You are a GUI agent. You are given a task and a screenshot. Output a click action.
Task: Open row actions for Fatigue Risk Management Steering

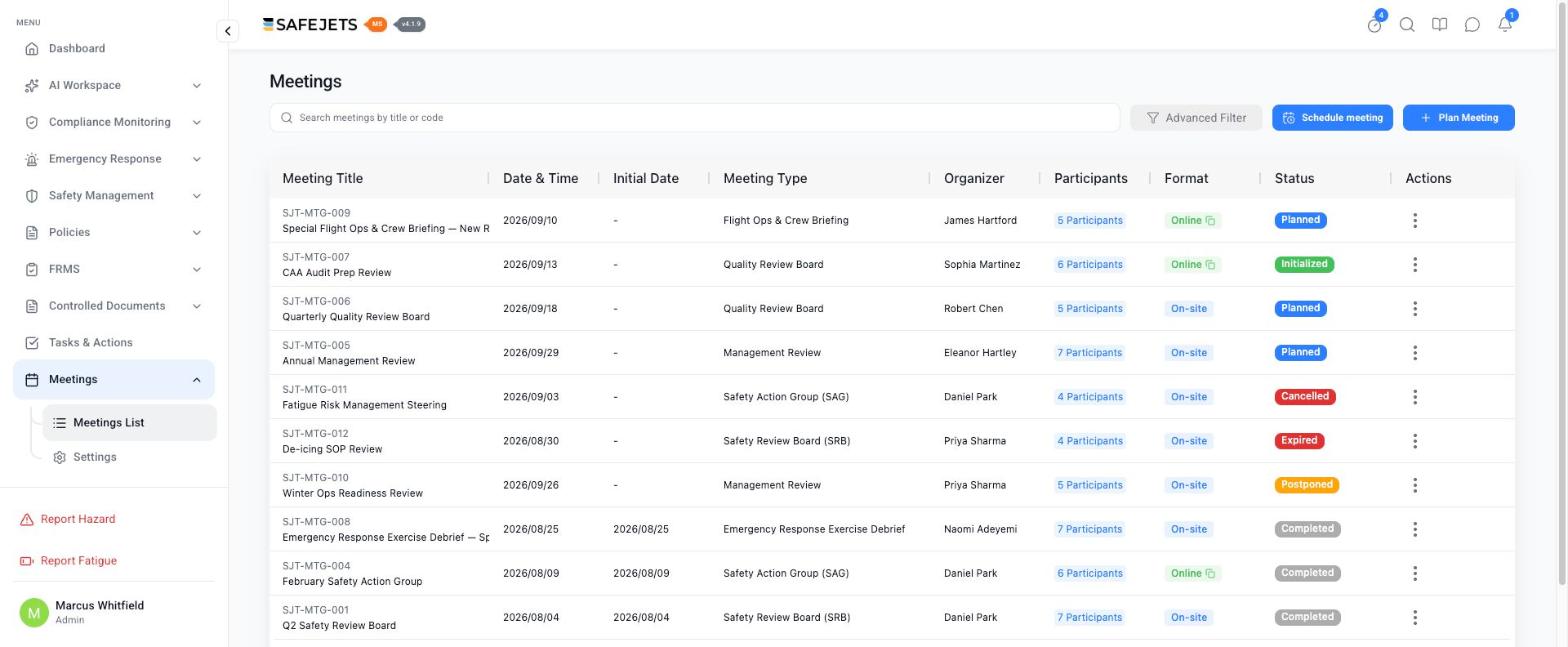click(x=1414, y=397)
